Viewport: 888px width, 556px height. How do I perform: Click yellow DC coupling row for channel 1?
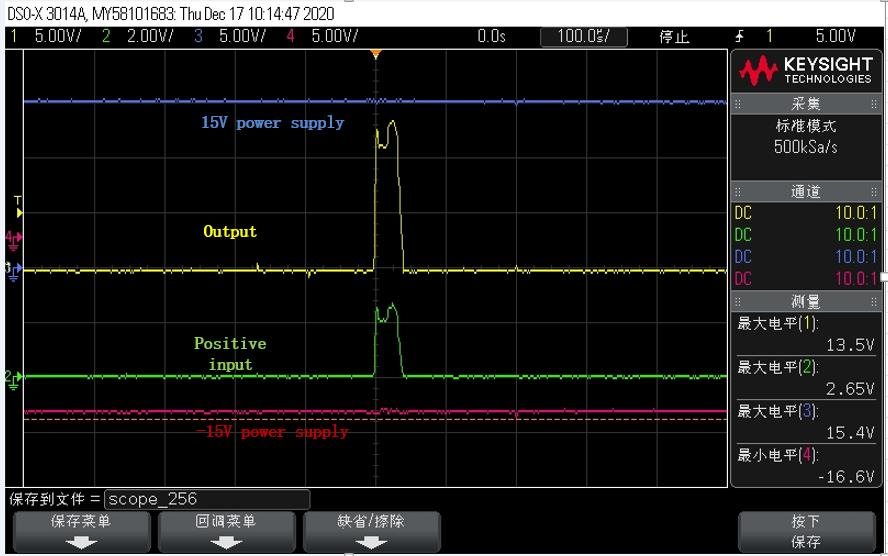tap(805, 213)
